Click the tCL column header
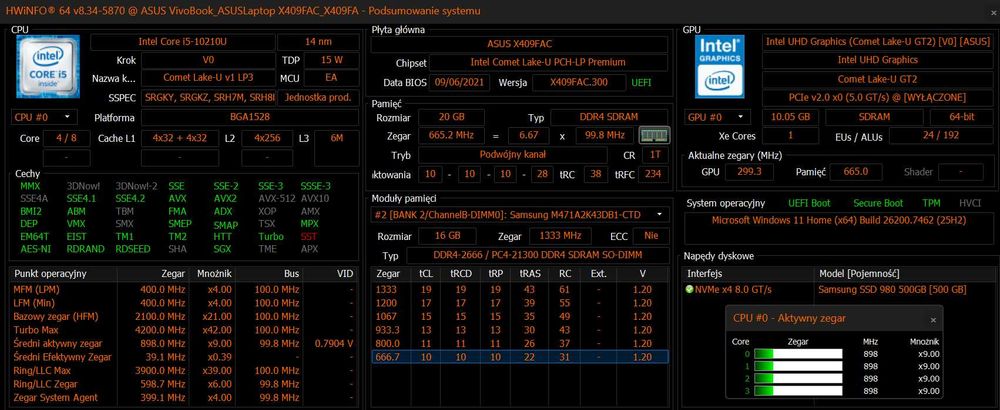 point(425,274)
